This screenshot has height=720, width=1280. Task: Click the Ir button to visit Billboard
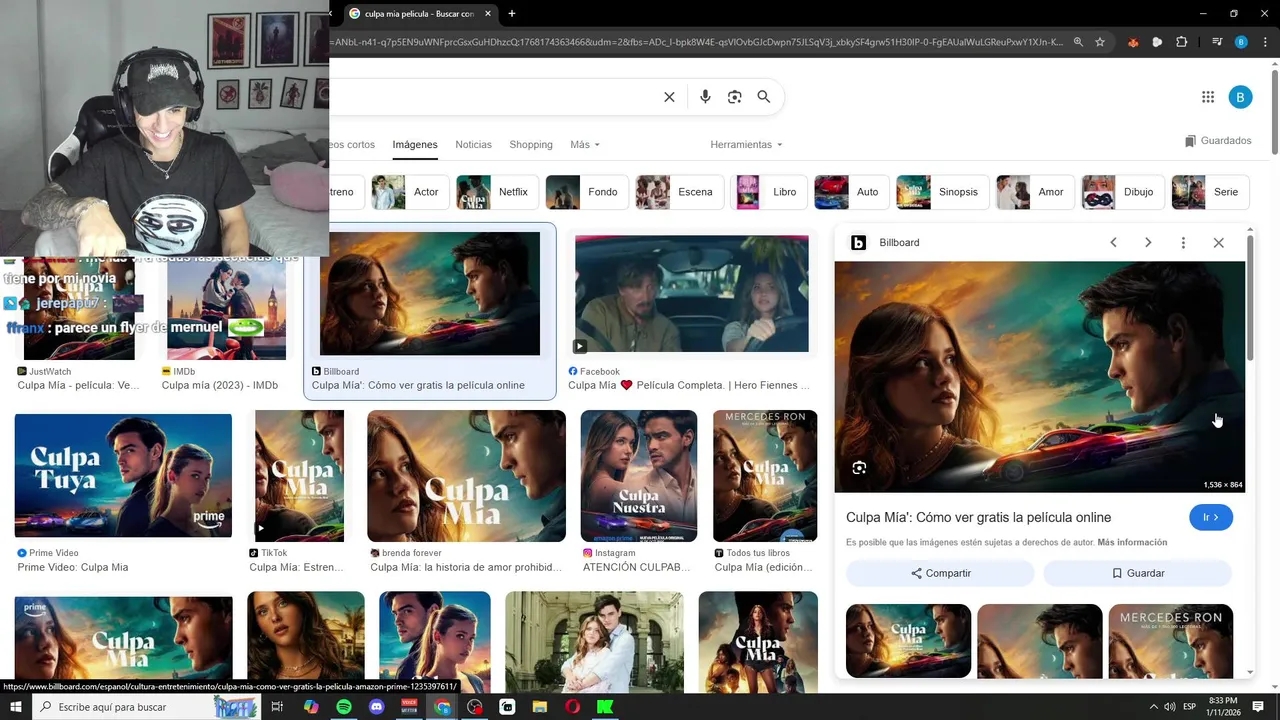pos(1211,517)
